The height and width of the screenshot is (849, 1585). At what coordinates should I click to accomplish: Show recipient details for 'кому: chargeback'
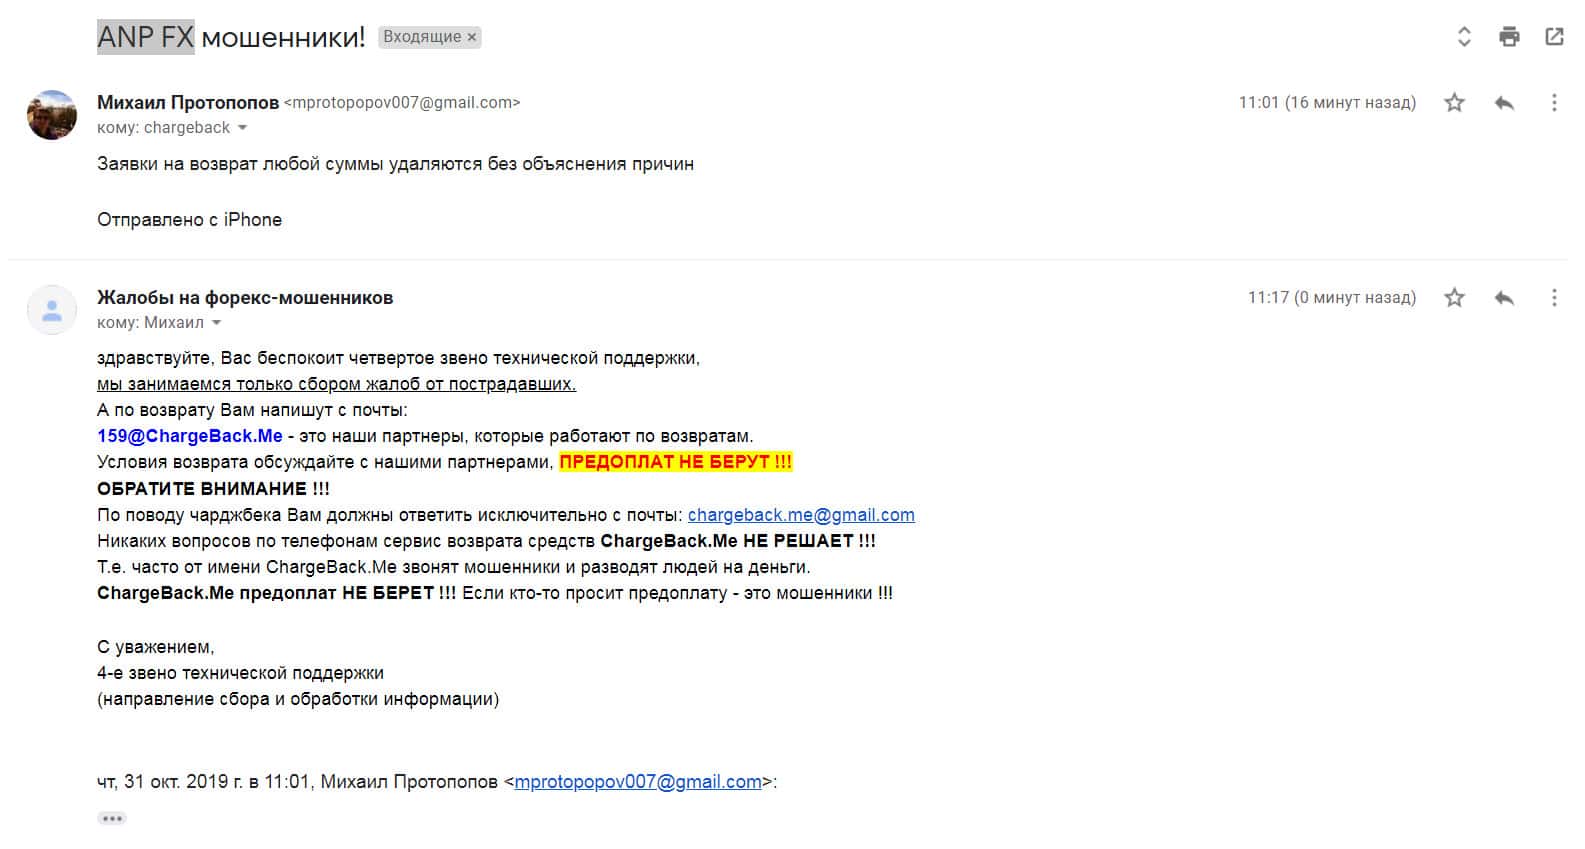242,128
